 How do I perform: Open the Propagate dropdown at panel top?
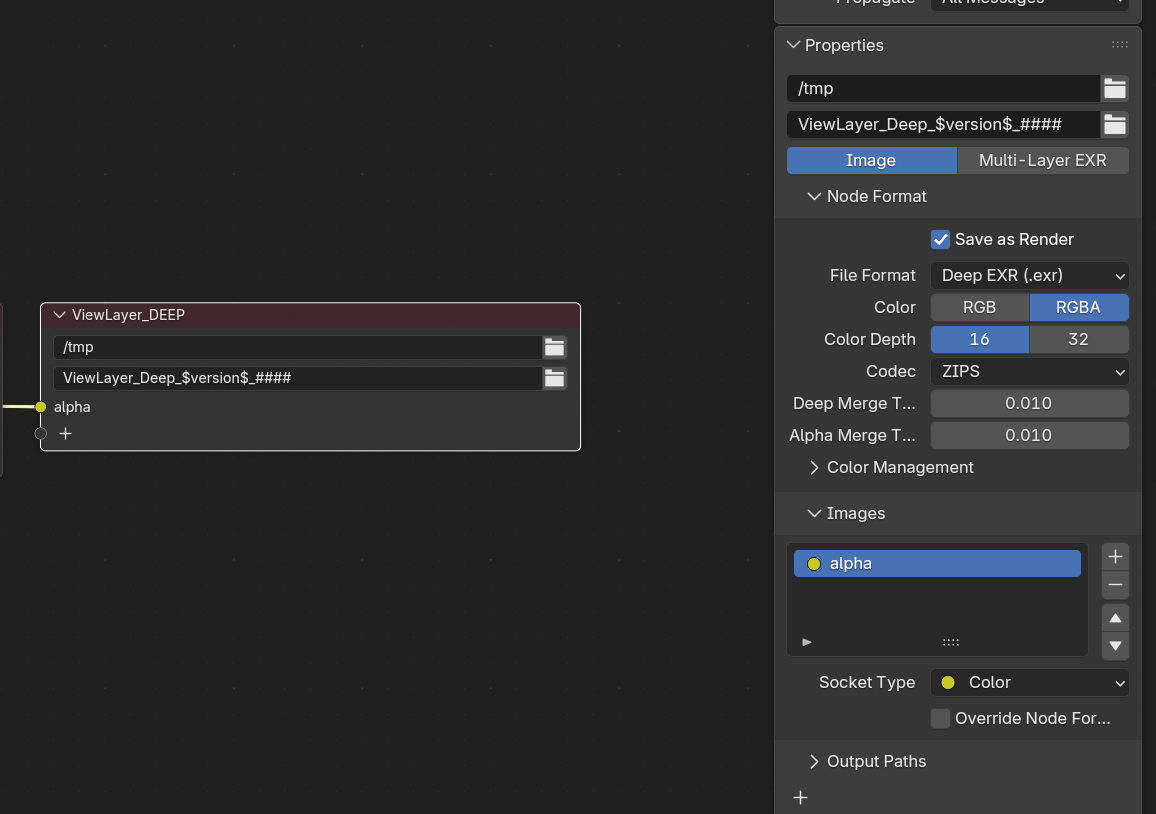1029,4
